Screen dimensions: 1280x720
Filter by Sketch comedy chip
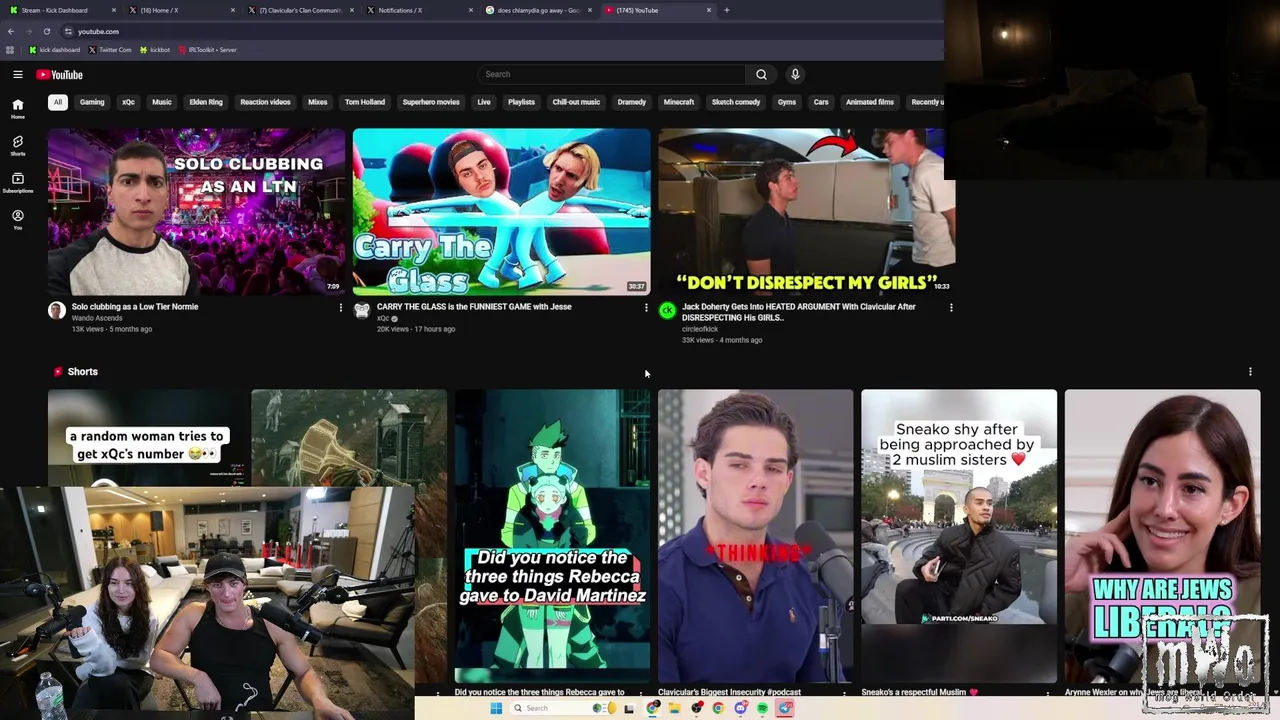736,102
